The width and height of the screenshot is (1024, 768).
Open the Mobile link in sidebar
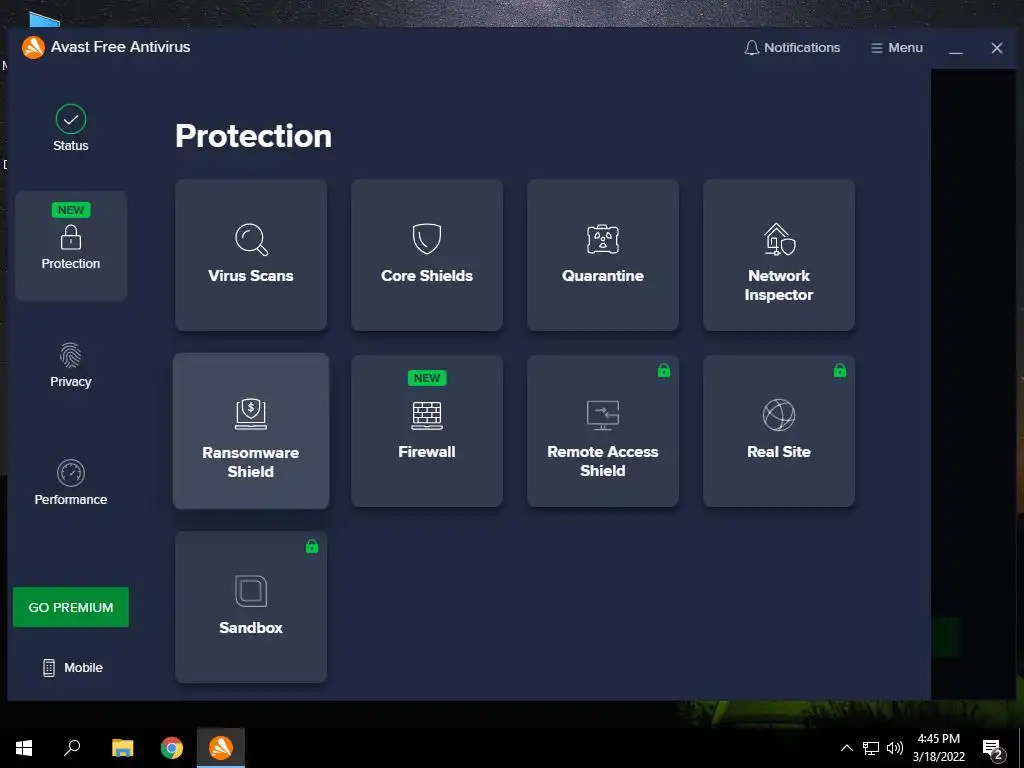[72, 667]
